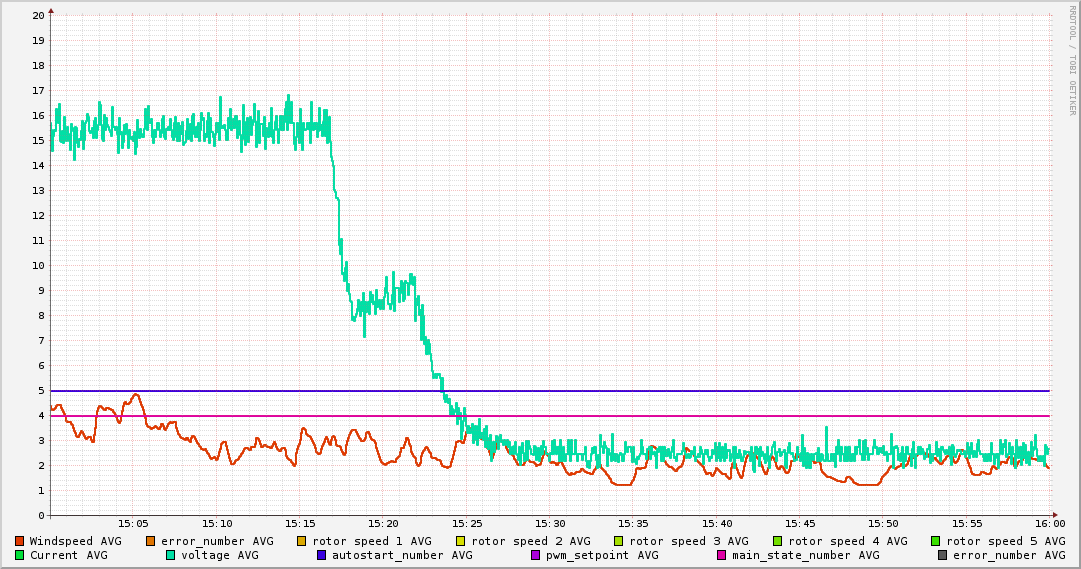The width and height of the screenshot is (1081, 569).
Task: Click the voltage AVG legend text
Action: point(214,555)
